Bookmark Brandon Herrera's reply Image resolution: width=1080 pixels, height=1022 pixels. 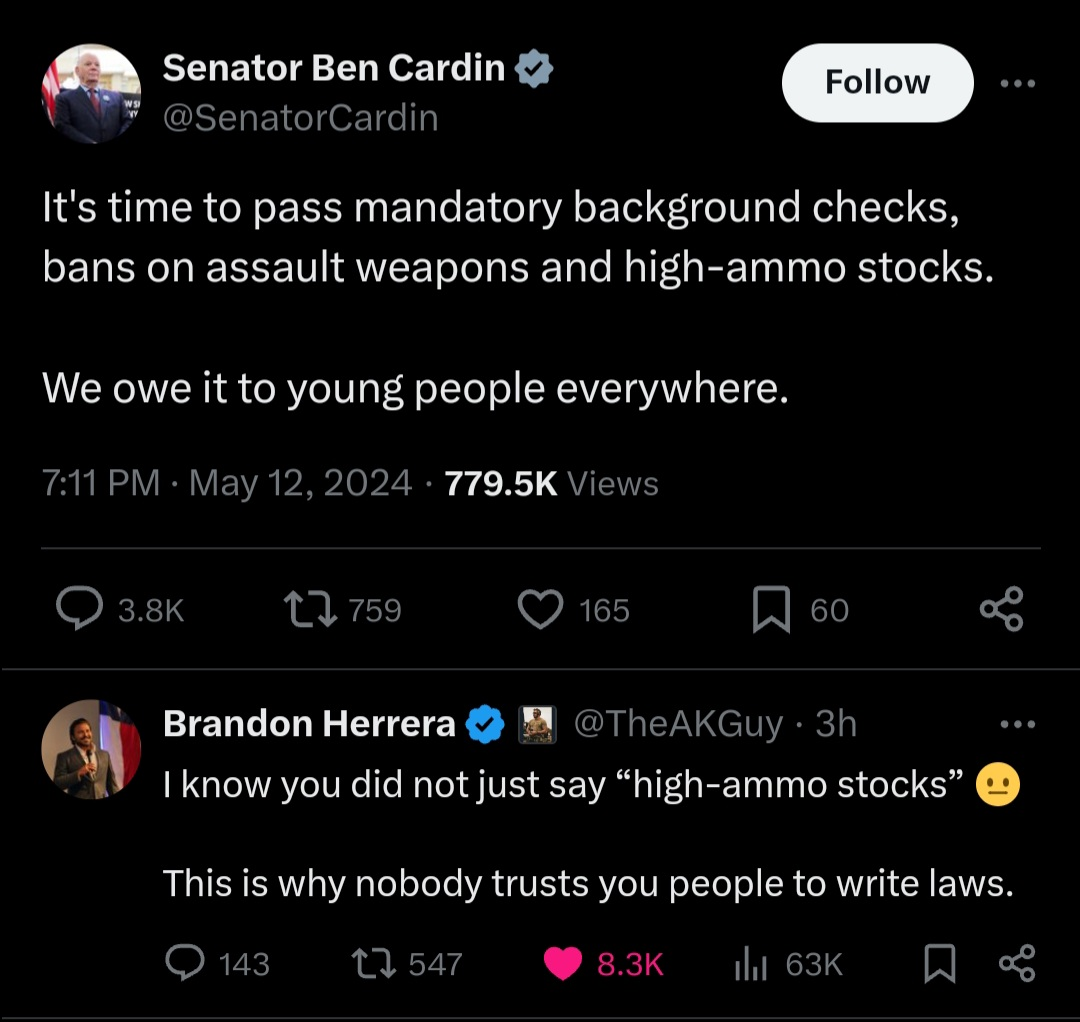[x=939, y=963]
